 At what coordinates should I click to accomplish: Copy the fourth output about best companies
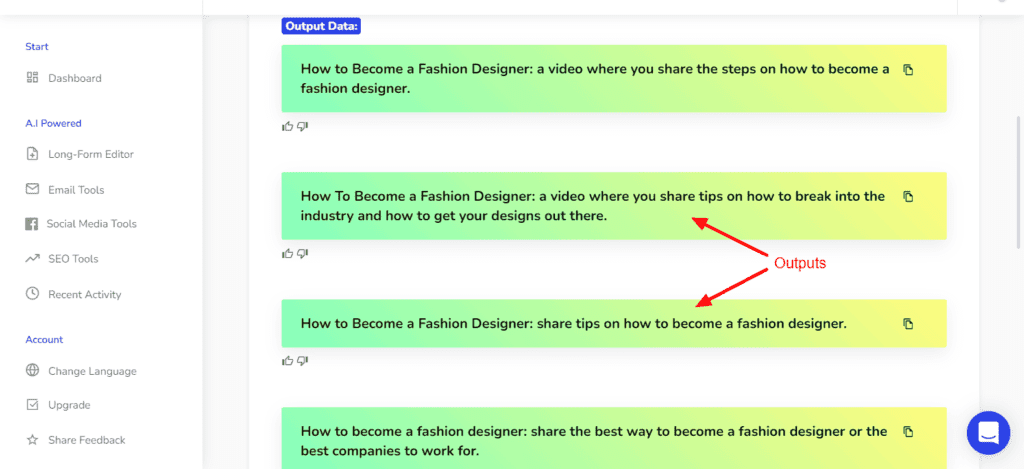pyautogui.click(x=908, y=432)
